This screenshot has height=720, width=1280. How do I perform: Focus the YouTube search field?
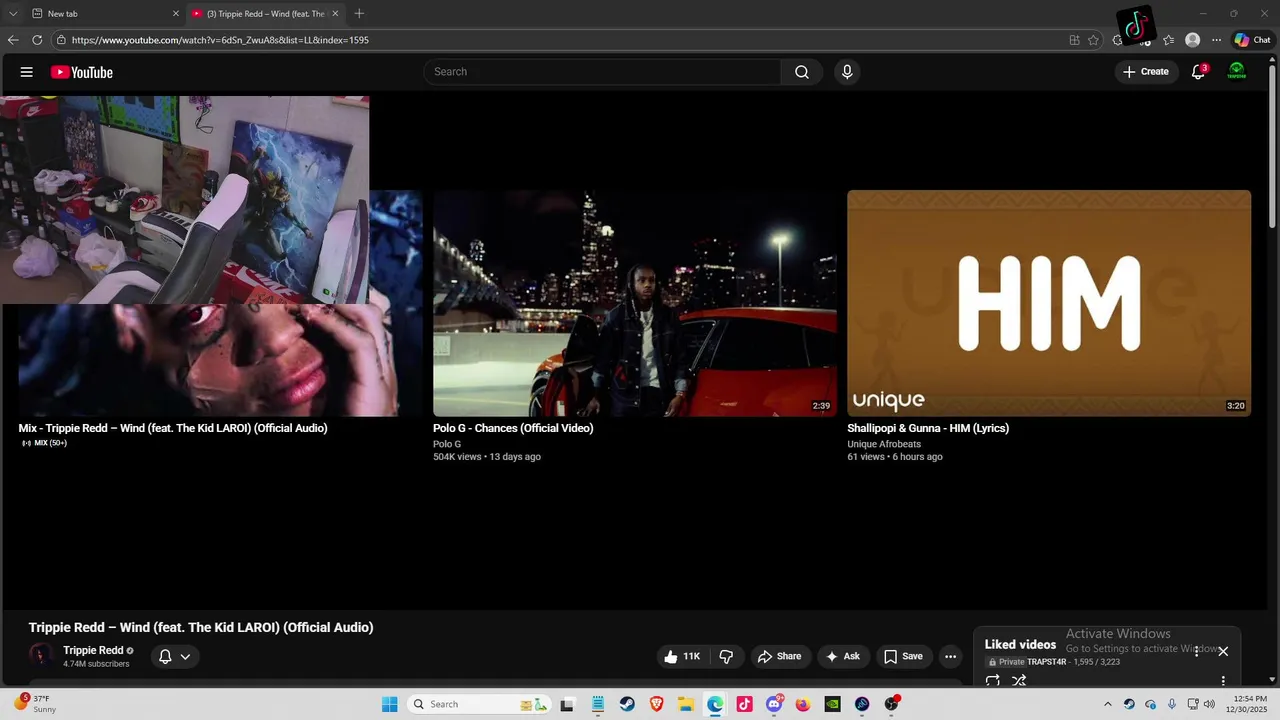(602, 72)
